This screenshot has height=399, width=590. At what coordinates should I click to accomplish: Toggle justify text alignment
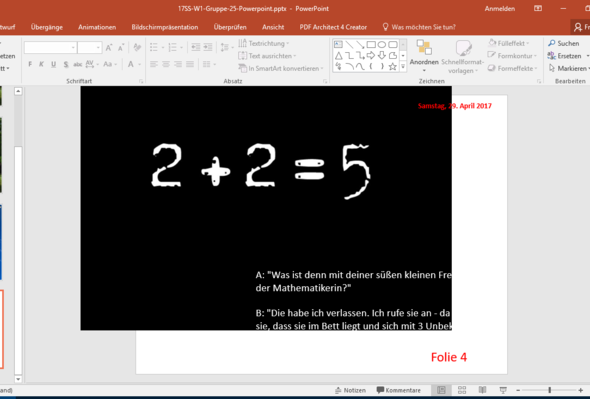point(190,64)
